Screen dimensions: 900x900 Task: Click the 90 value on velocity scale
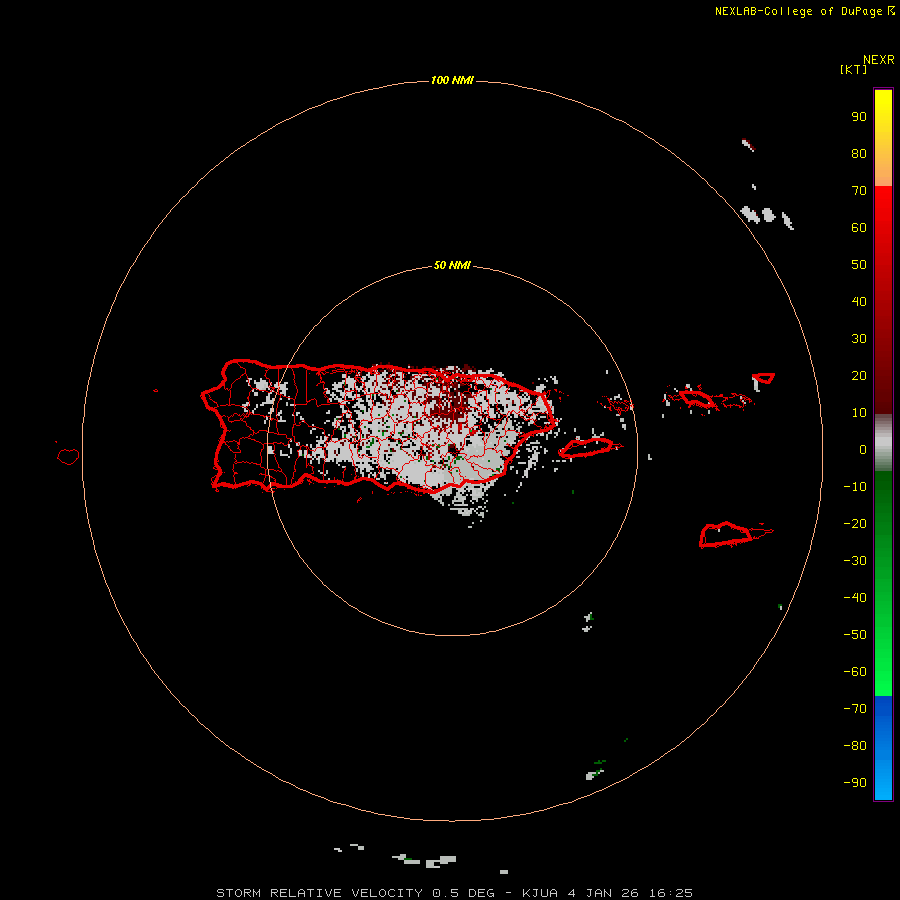click(859, 117)
